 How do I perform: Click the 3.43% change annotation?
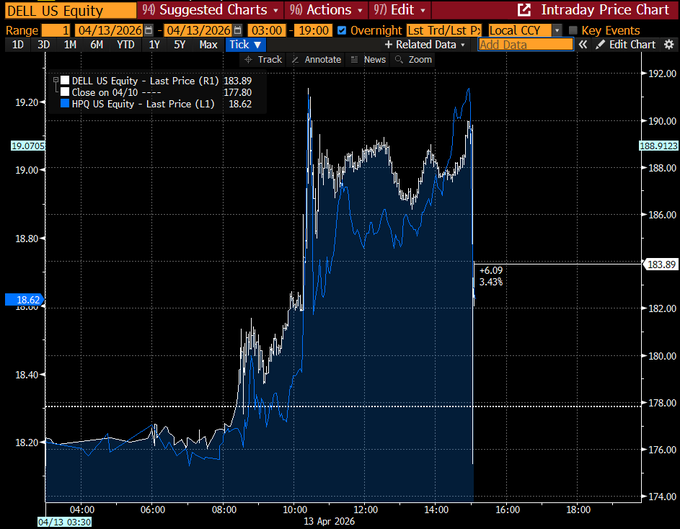491,282
